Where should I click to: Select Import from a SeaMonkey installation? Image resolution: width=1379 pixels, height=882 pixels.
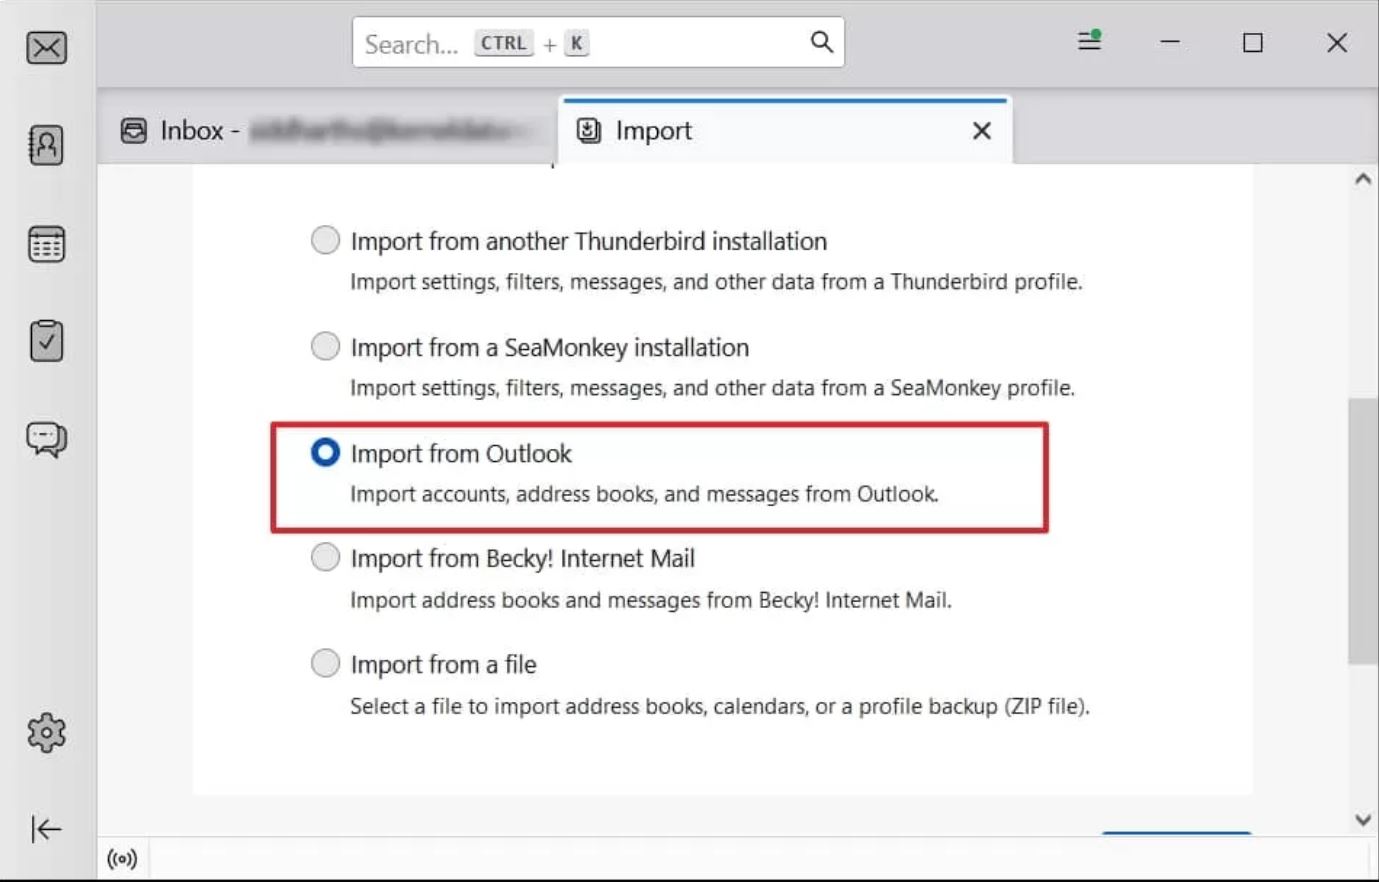tap(325, 346)
